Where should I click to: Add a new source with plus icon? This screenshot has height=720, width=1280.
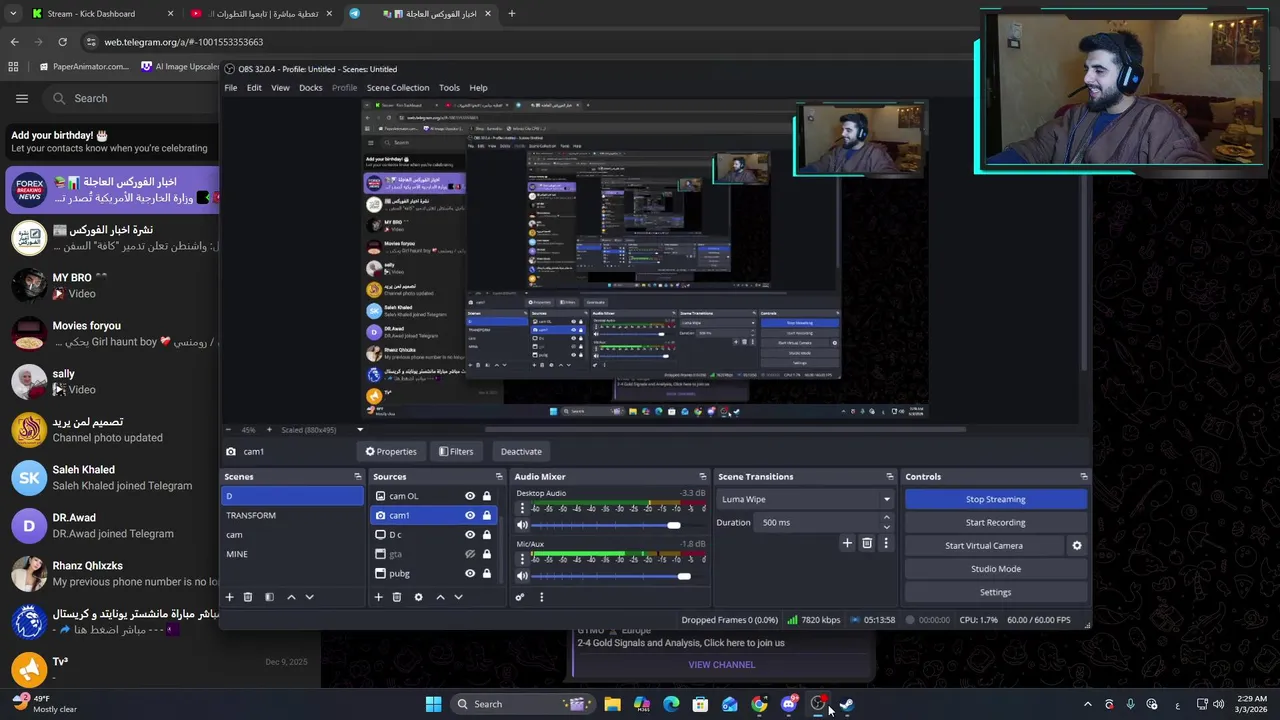[378, 597]
